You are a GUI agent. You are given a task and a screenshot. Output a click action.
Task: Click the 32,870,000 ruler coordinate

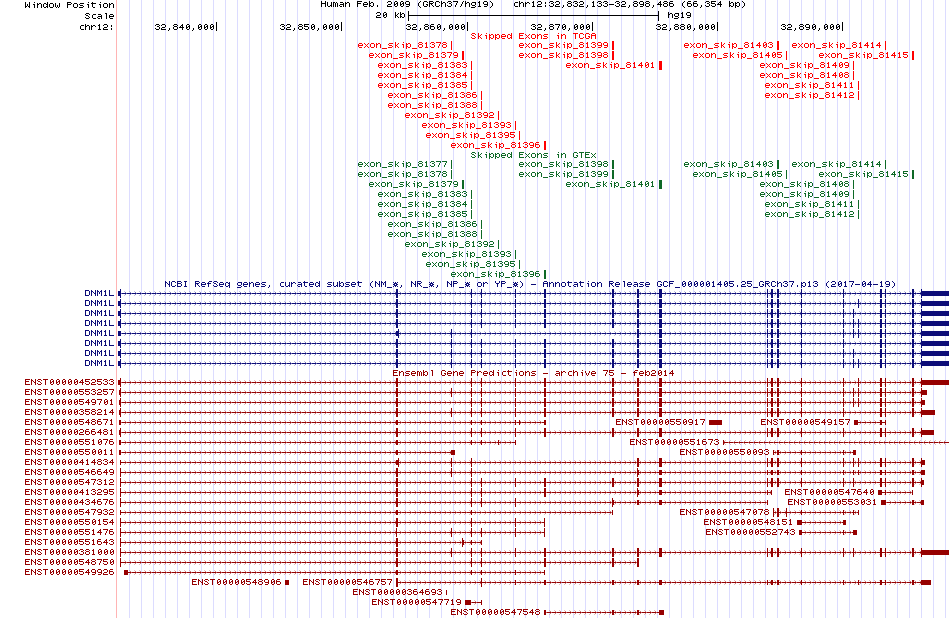[x=560, y=27]
